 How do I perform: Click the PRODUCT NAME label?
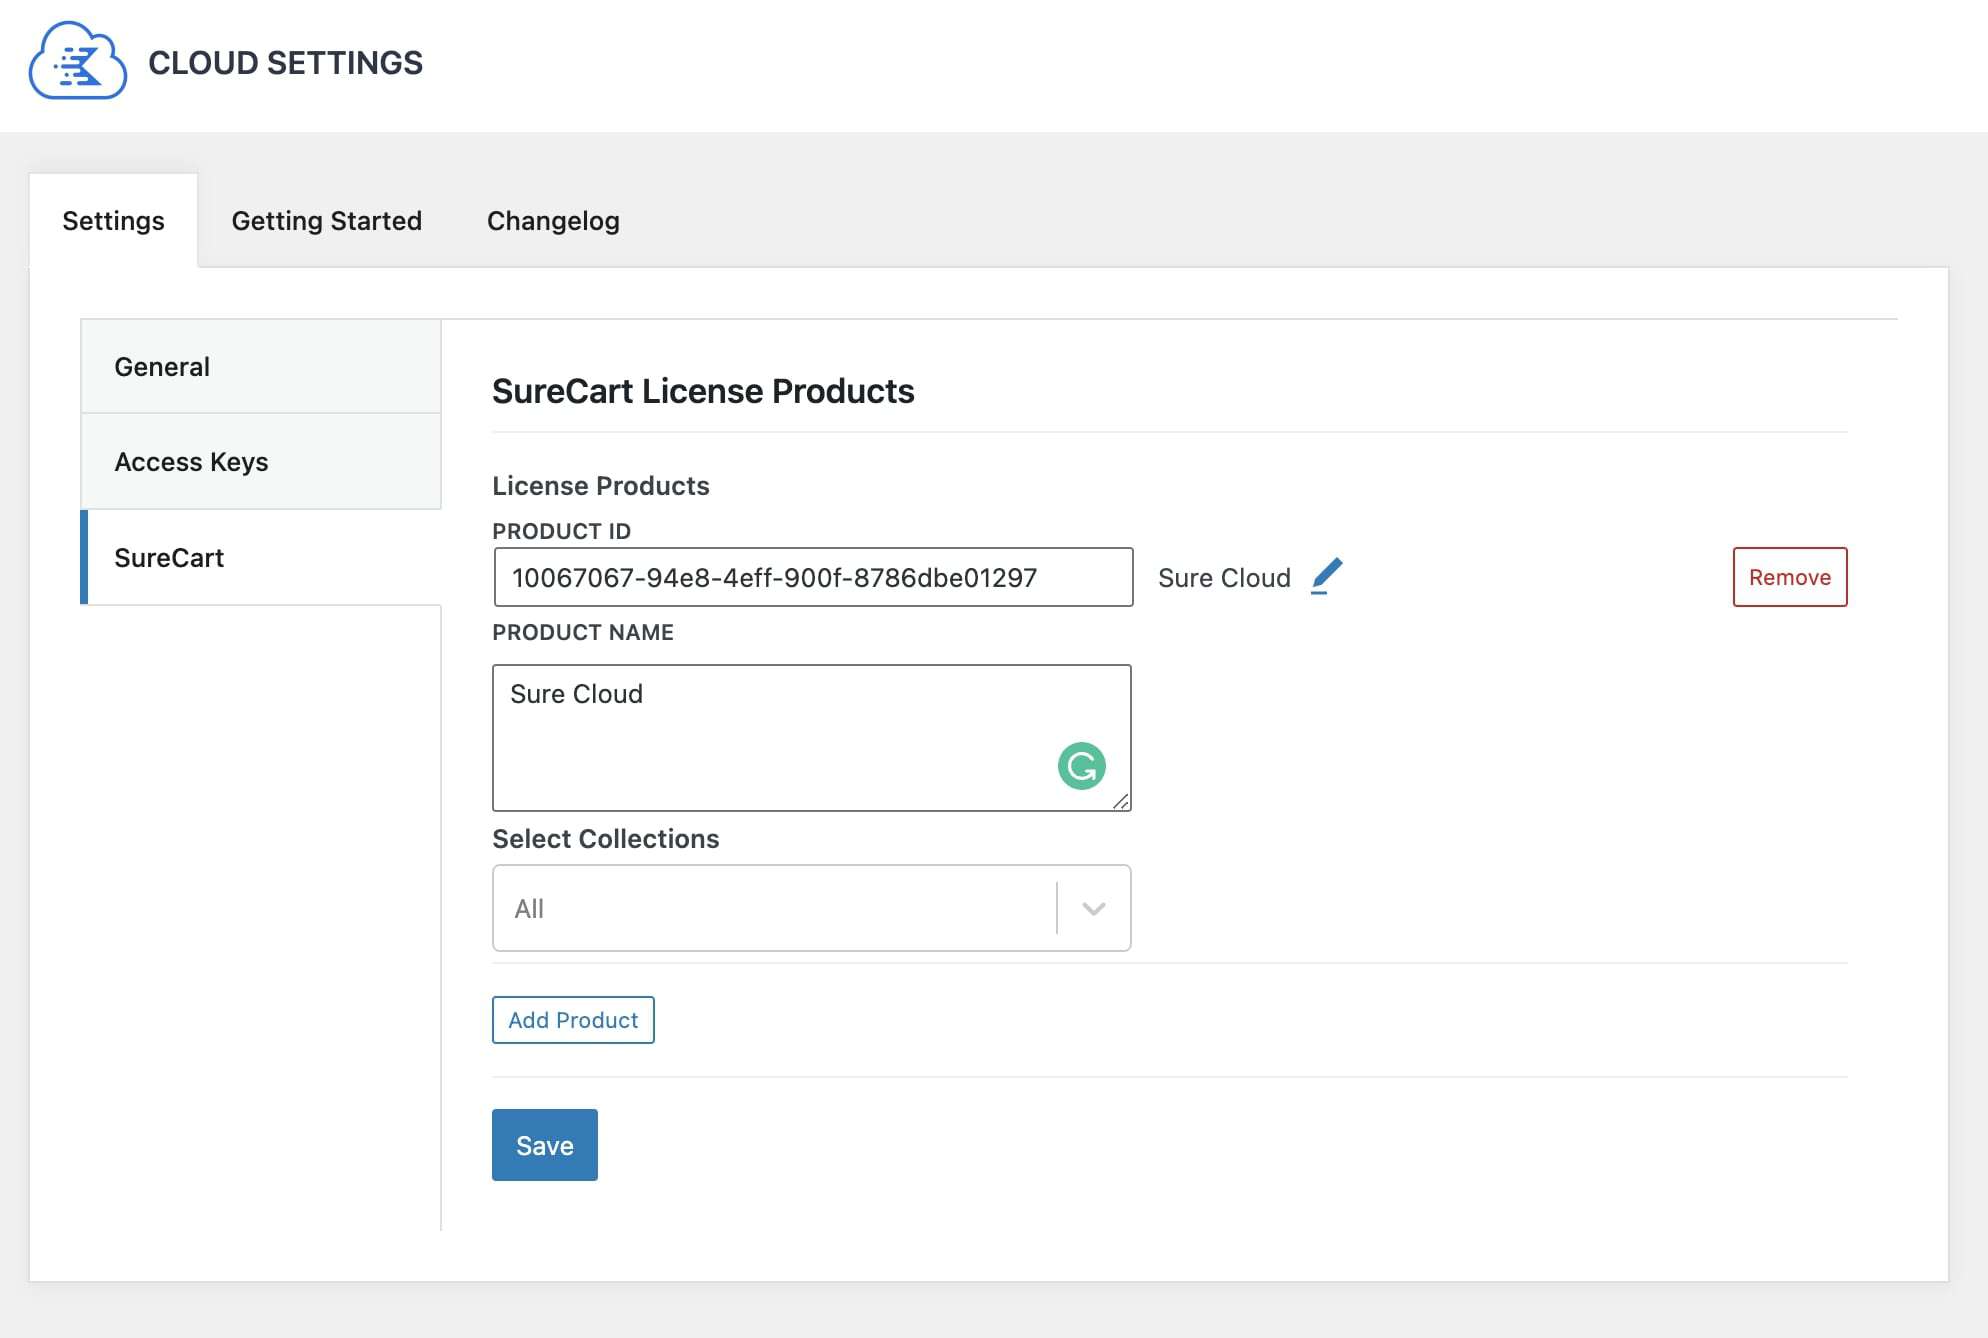click(x=583, y=632)
